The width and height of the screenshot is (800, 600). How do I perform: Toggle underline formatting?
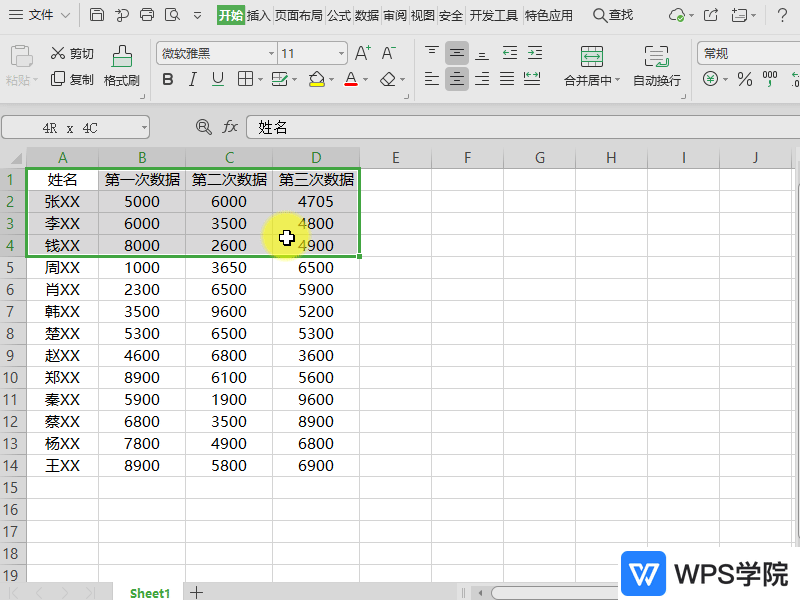point(217,79)
